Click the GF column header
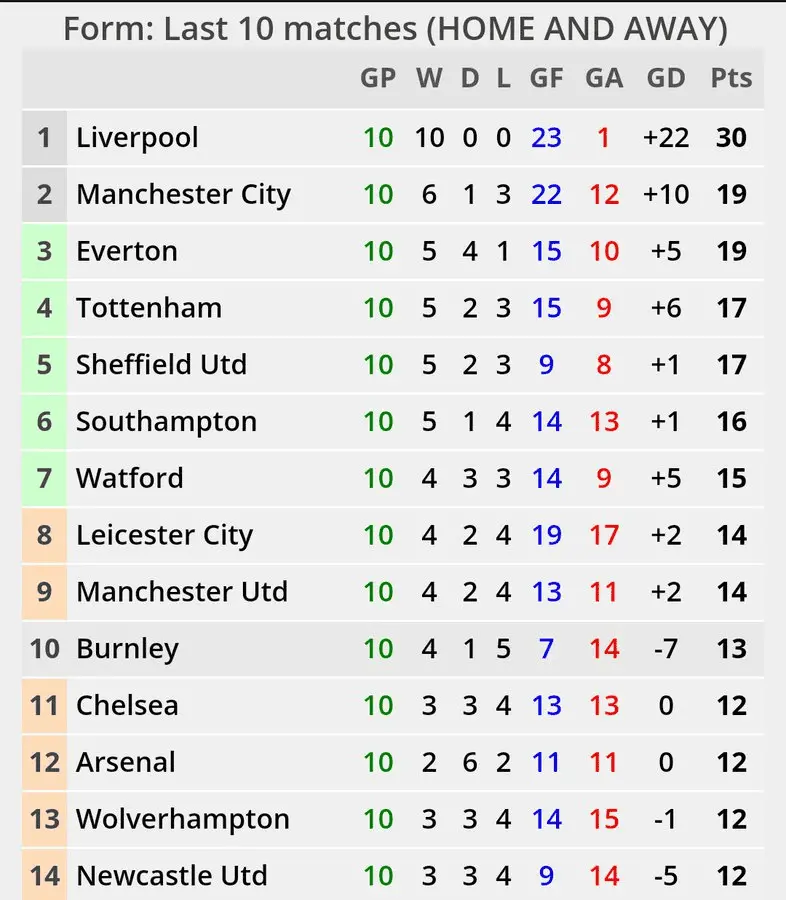The image size is (786, 900). [546, 78]
